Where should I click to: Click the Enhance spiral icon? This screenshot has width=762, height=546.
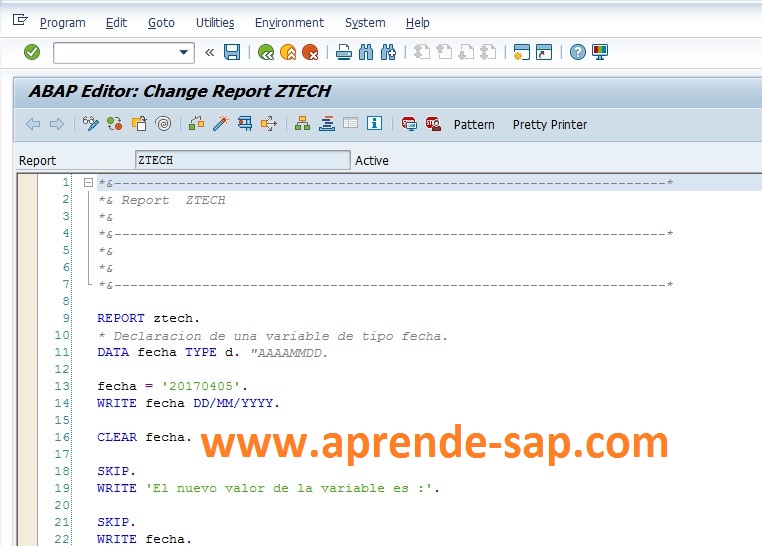tap(163, 124)
